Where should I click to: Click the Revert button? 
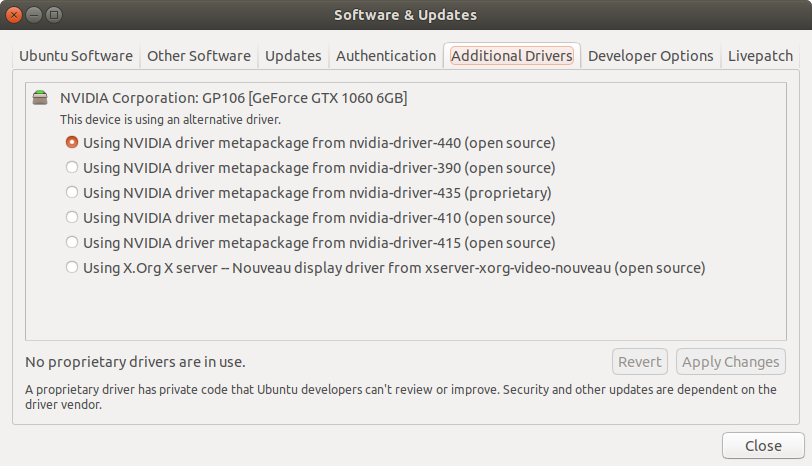pyautogui.click(x=640, y=361)
